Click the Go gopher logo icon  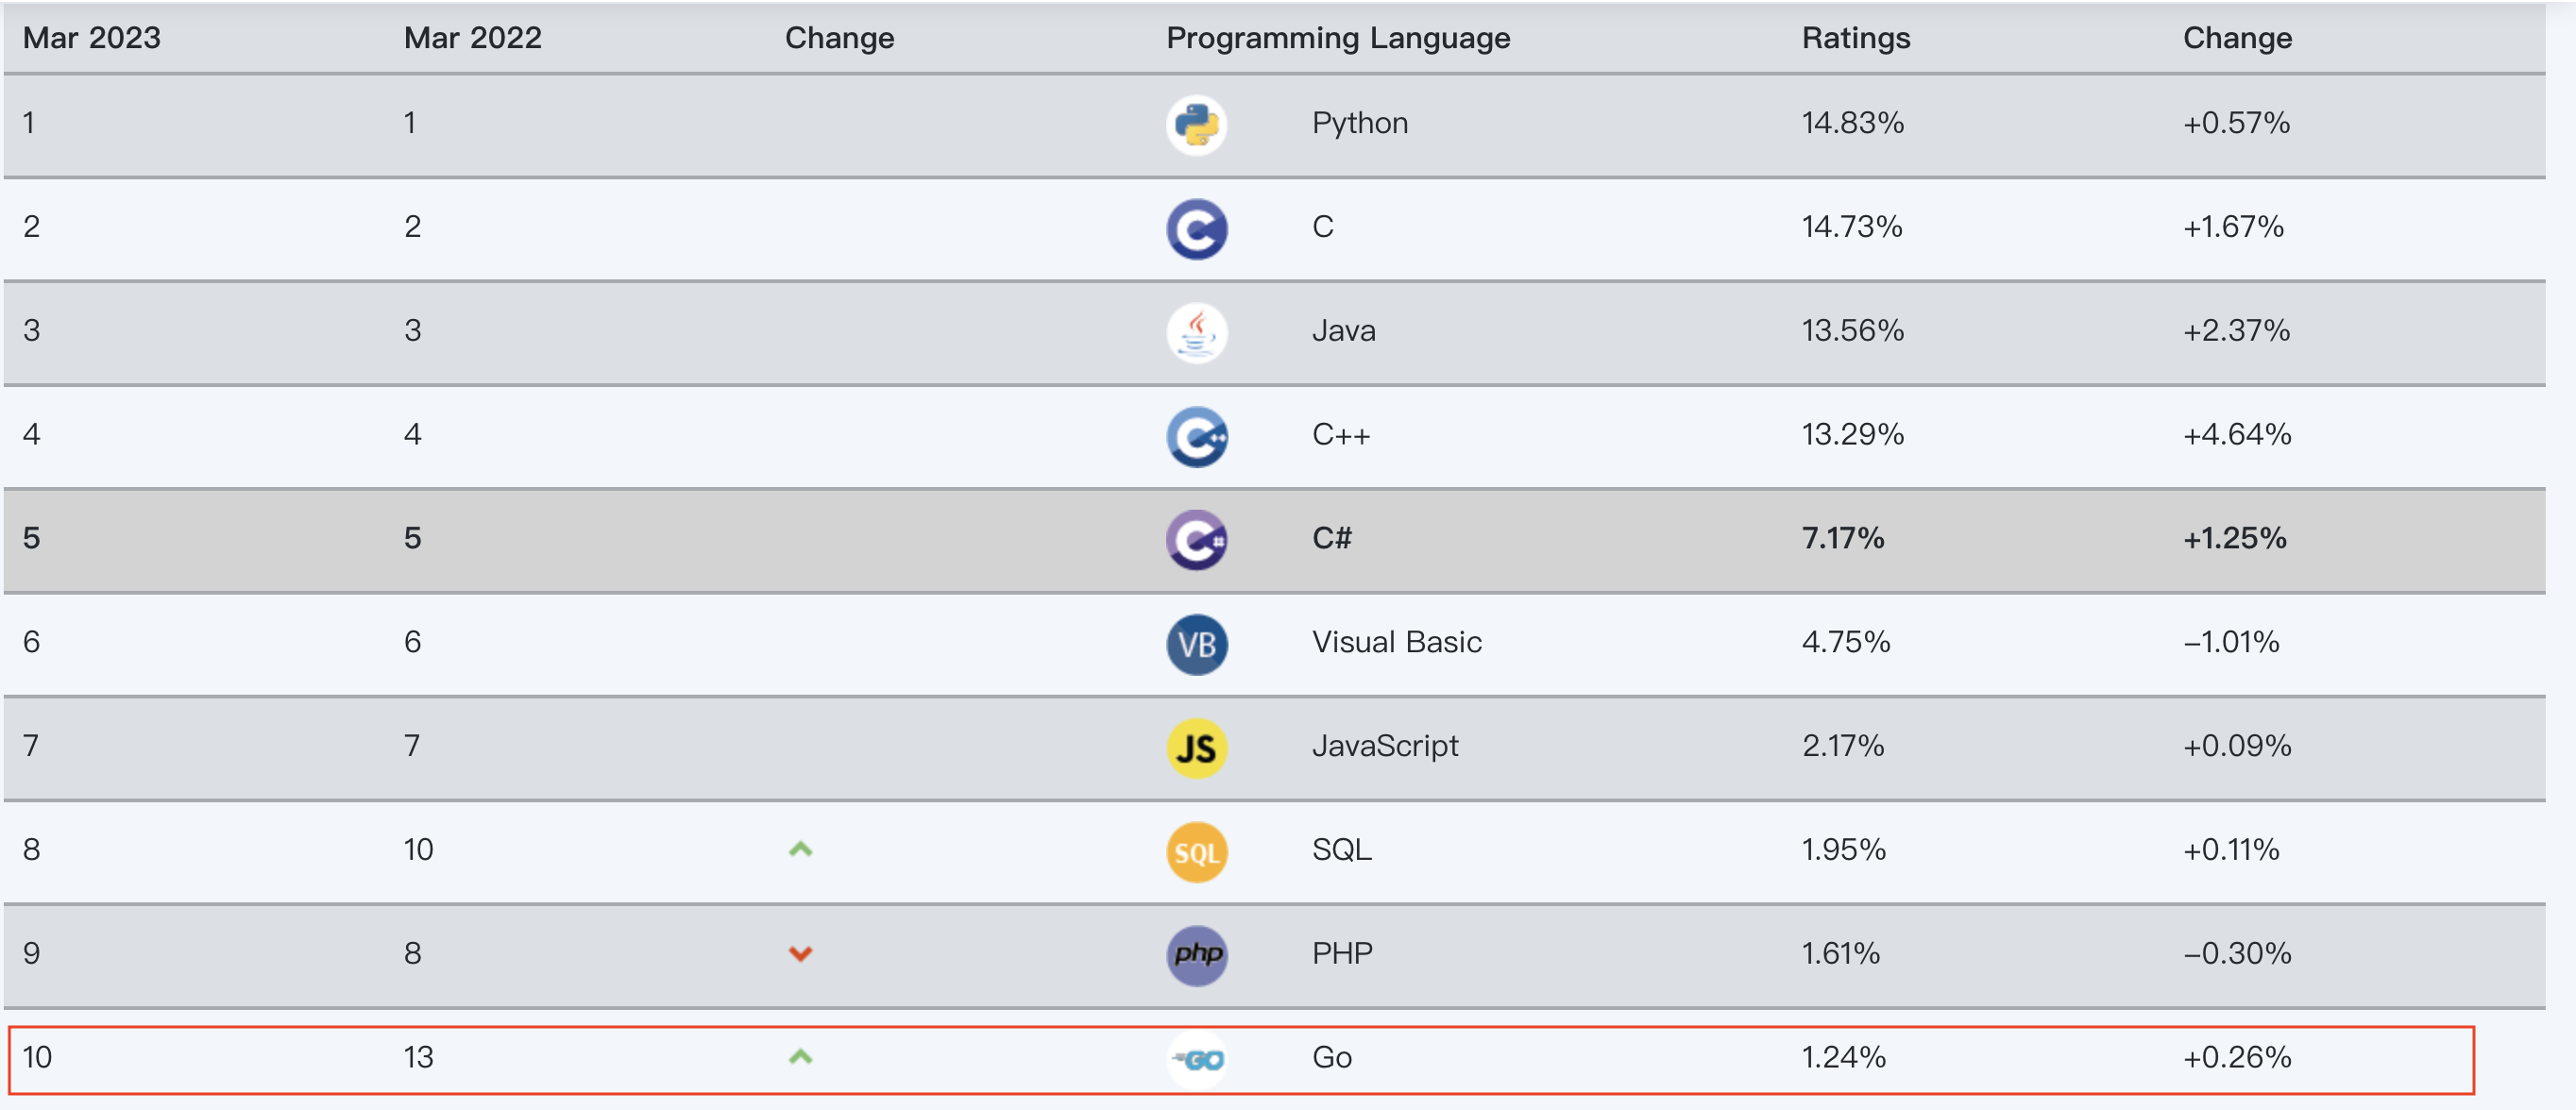coord(1198,1059)
